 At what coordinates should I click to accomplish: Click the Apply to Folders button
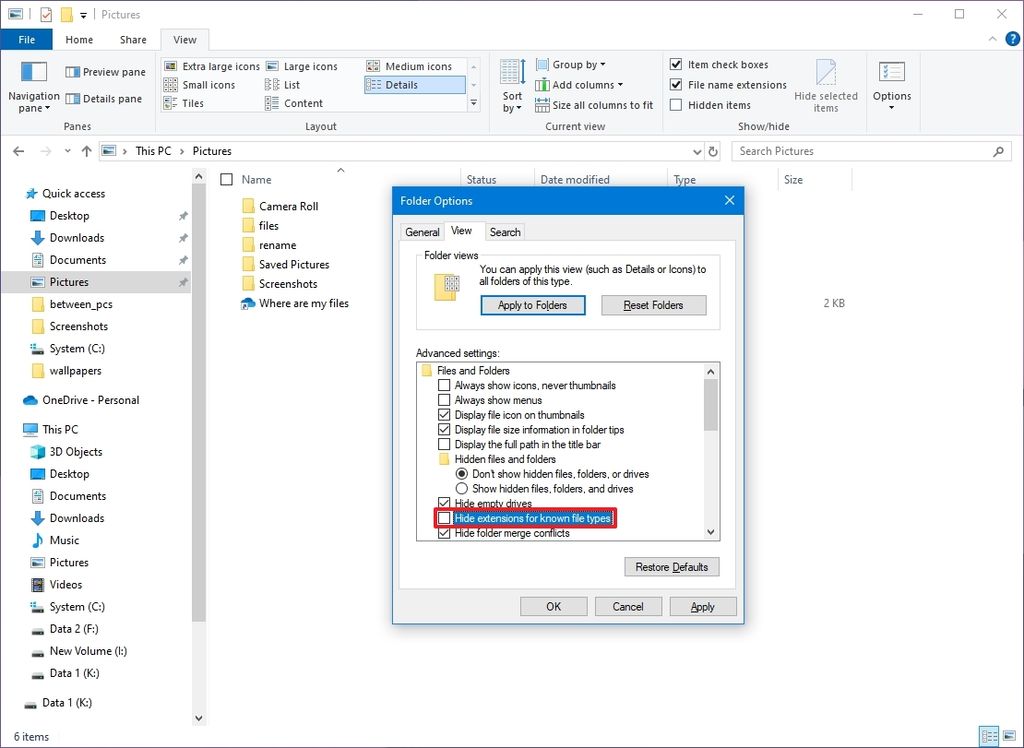(x=532, y=305)
